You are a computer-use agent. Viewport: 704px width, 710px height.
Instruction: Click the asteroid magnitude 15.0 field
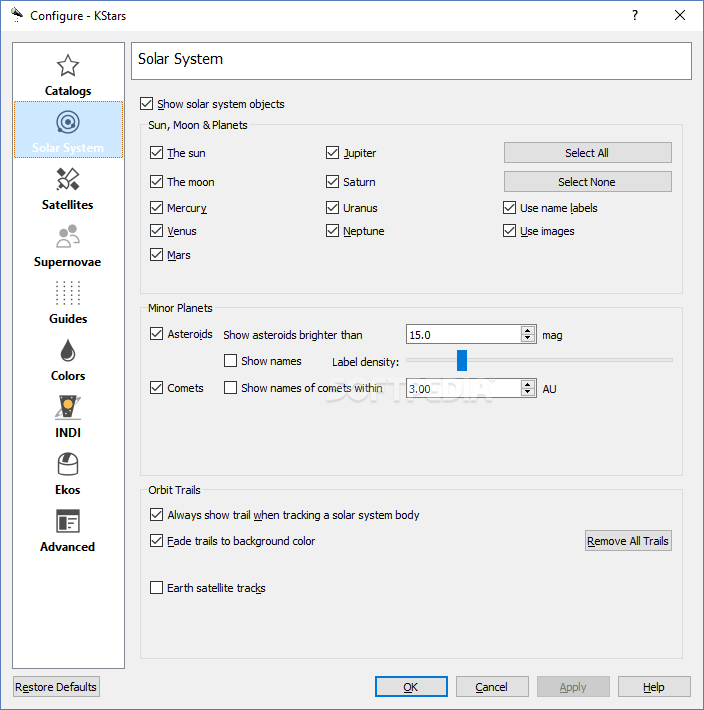coord(464,335)
